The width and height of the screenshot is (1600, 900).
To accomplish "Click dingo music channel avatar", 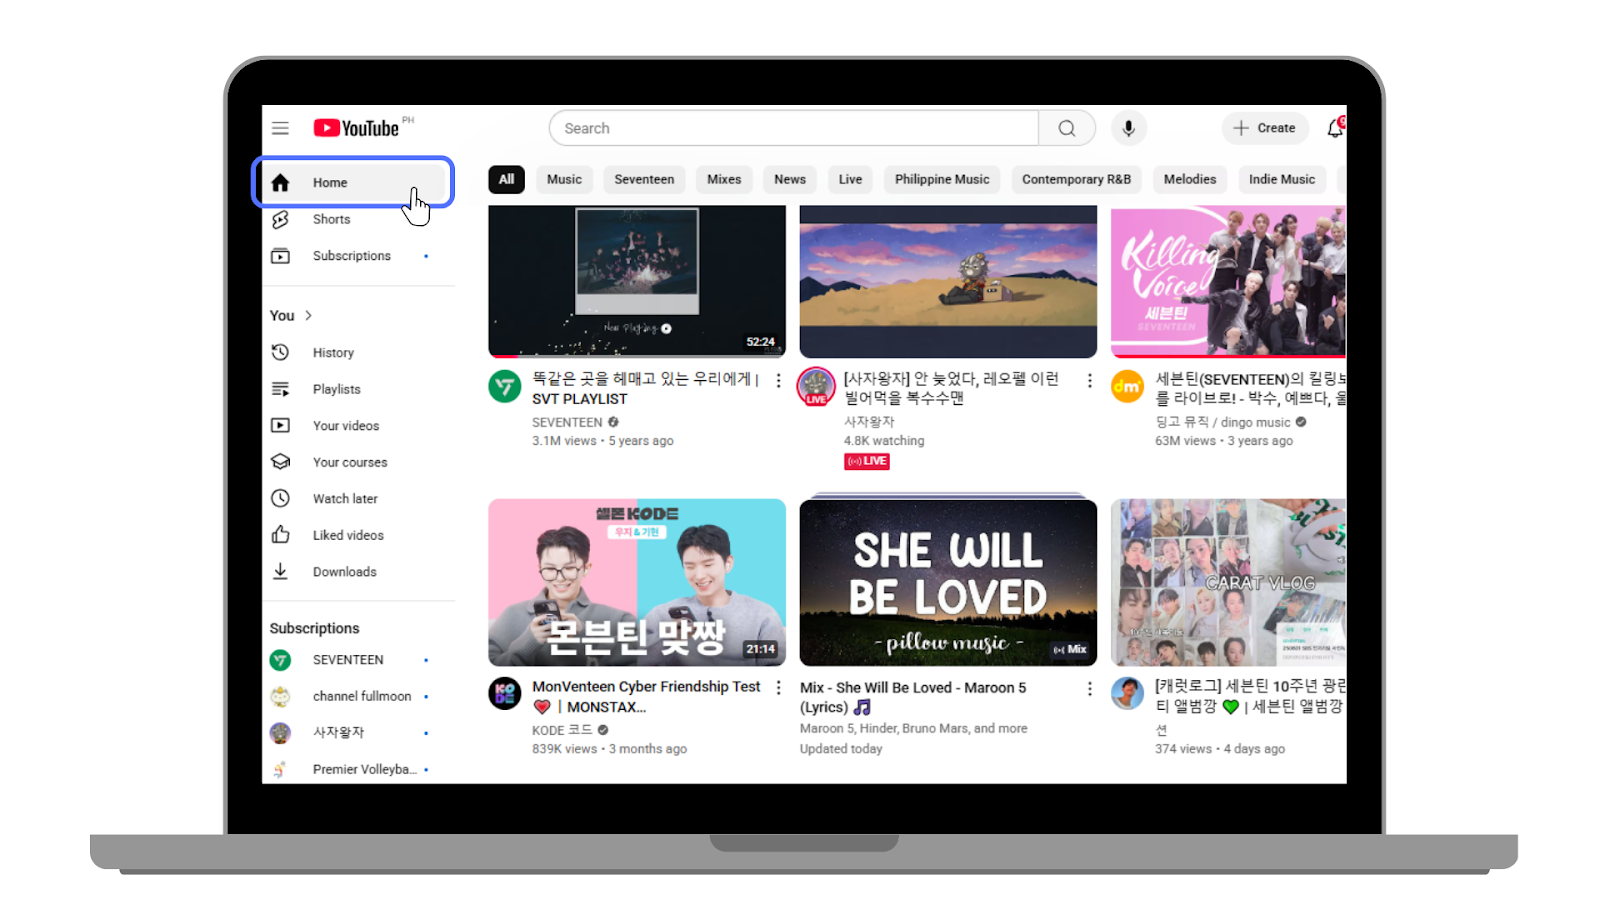I will 1128,386.
